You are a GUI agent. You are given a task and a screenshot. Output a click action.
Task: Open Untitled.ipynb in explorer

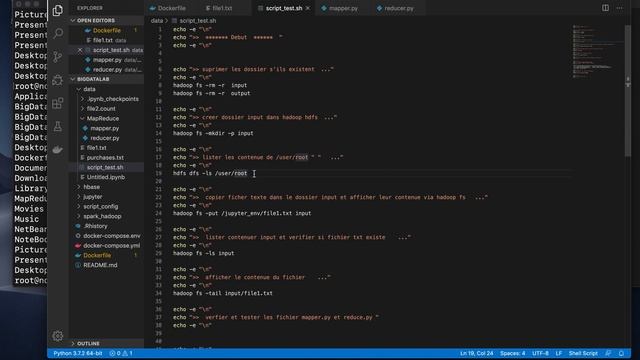[107, 177]
